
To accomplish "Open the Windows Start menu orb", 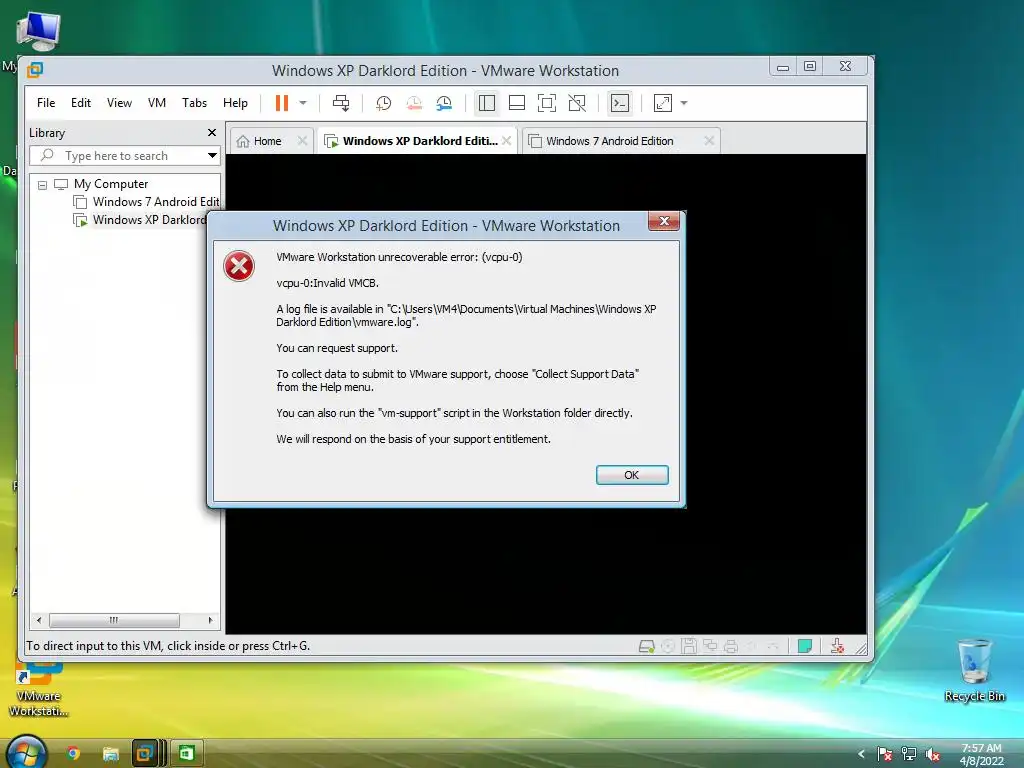I will click(x=27, y=753).
